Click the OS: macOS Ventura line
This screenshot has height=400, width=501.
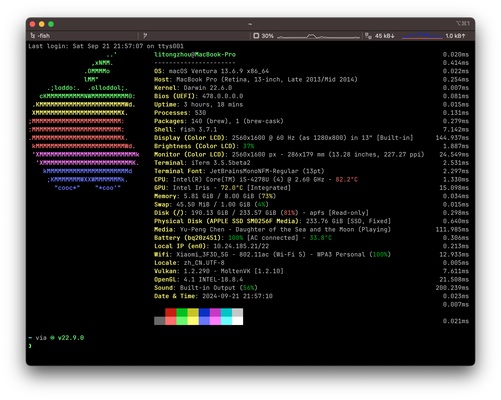tap(211, 71)
